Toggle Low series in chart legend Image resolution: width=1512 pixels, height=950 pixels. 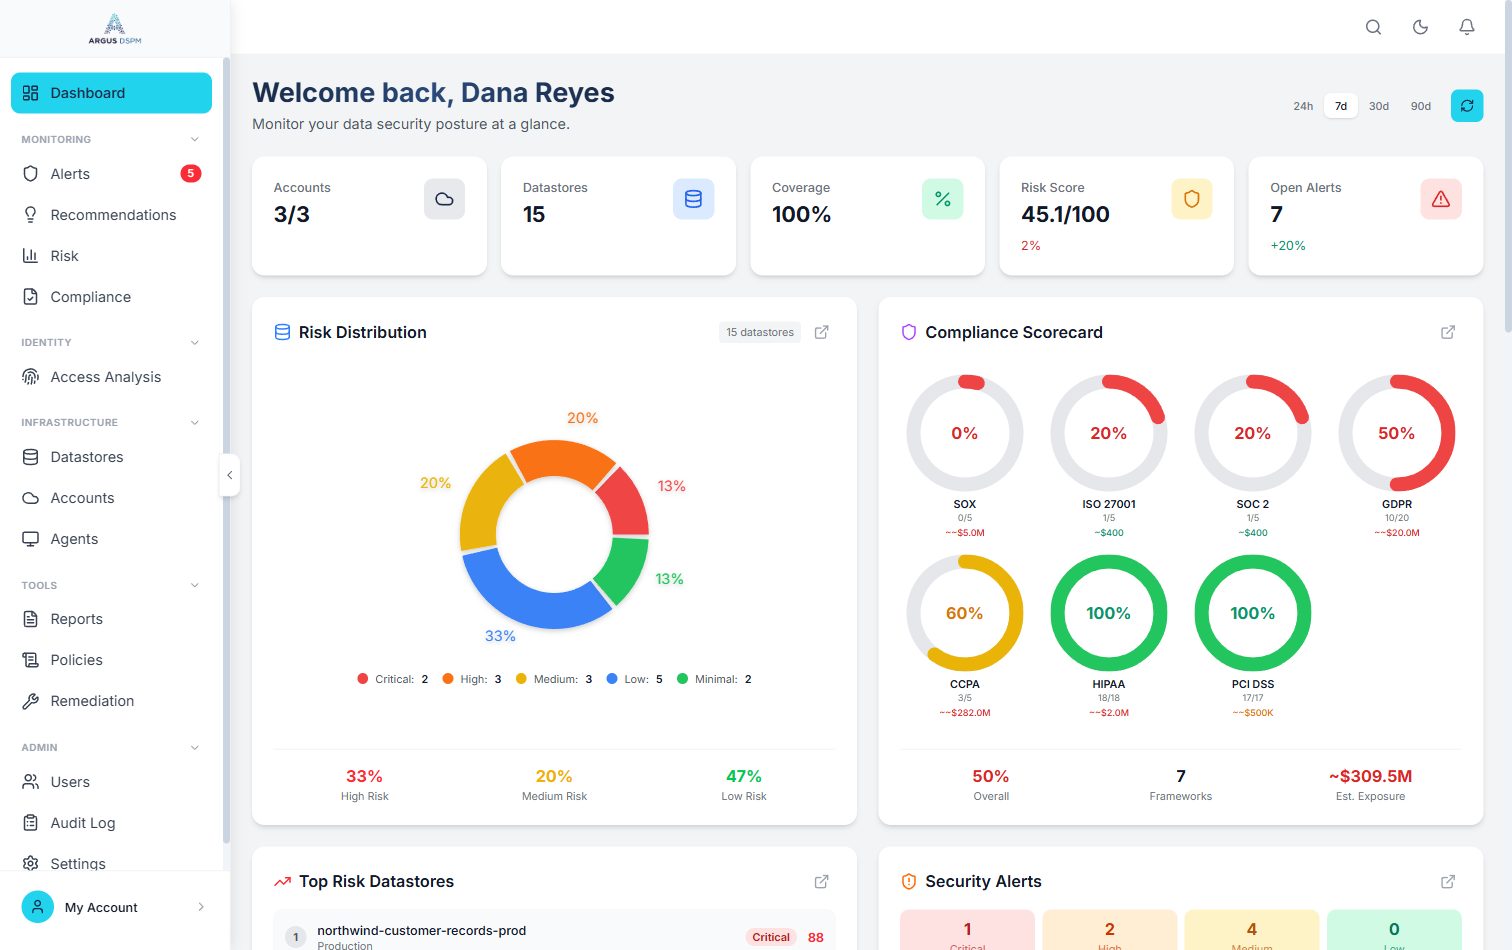634,679
